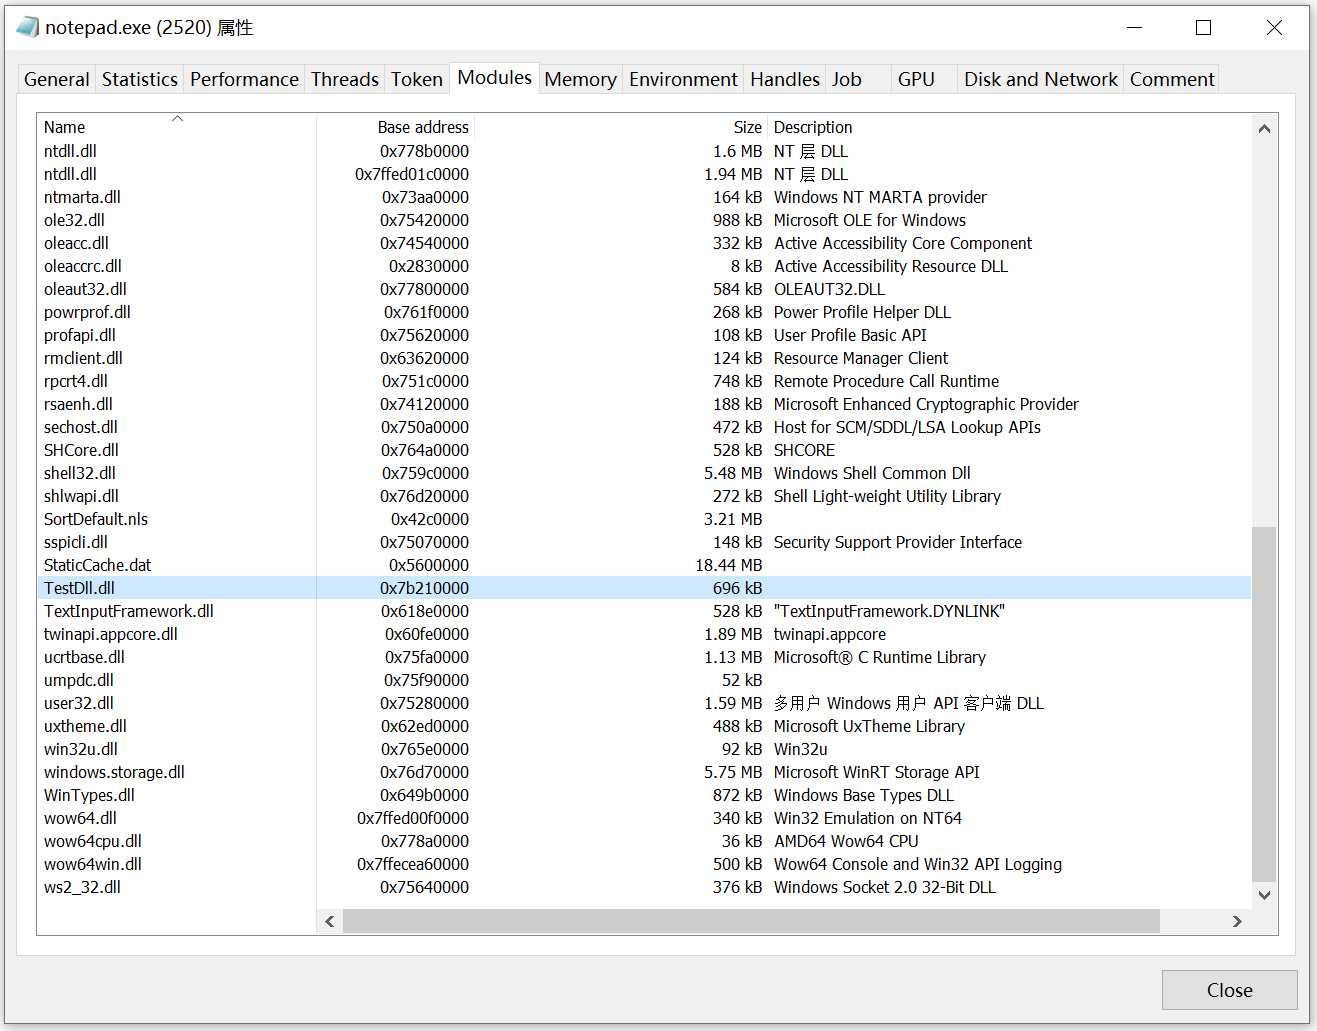The image size is (1317, 1031).
Task: Open the Job tab
Action: [846, 79]
